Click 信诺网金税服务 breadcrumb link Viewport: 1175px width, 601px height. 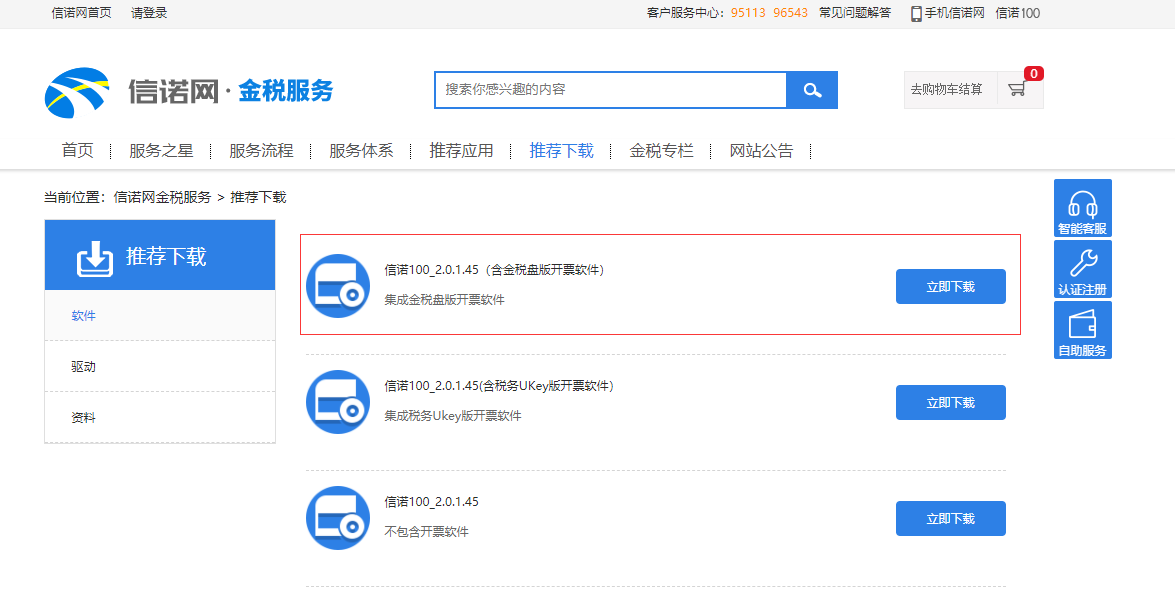[x=162, y=197]
